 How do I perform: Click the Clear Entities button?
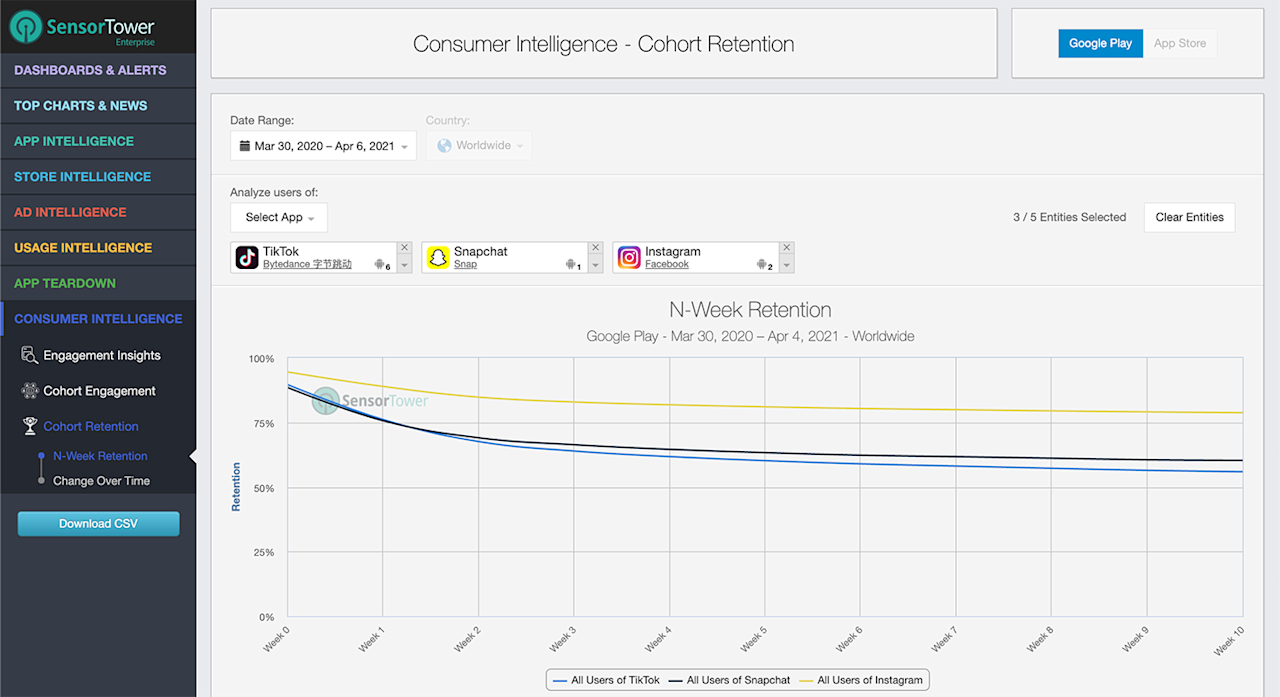pyautogui.click(x=1189, y=217)
